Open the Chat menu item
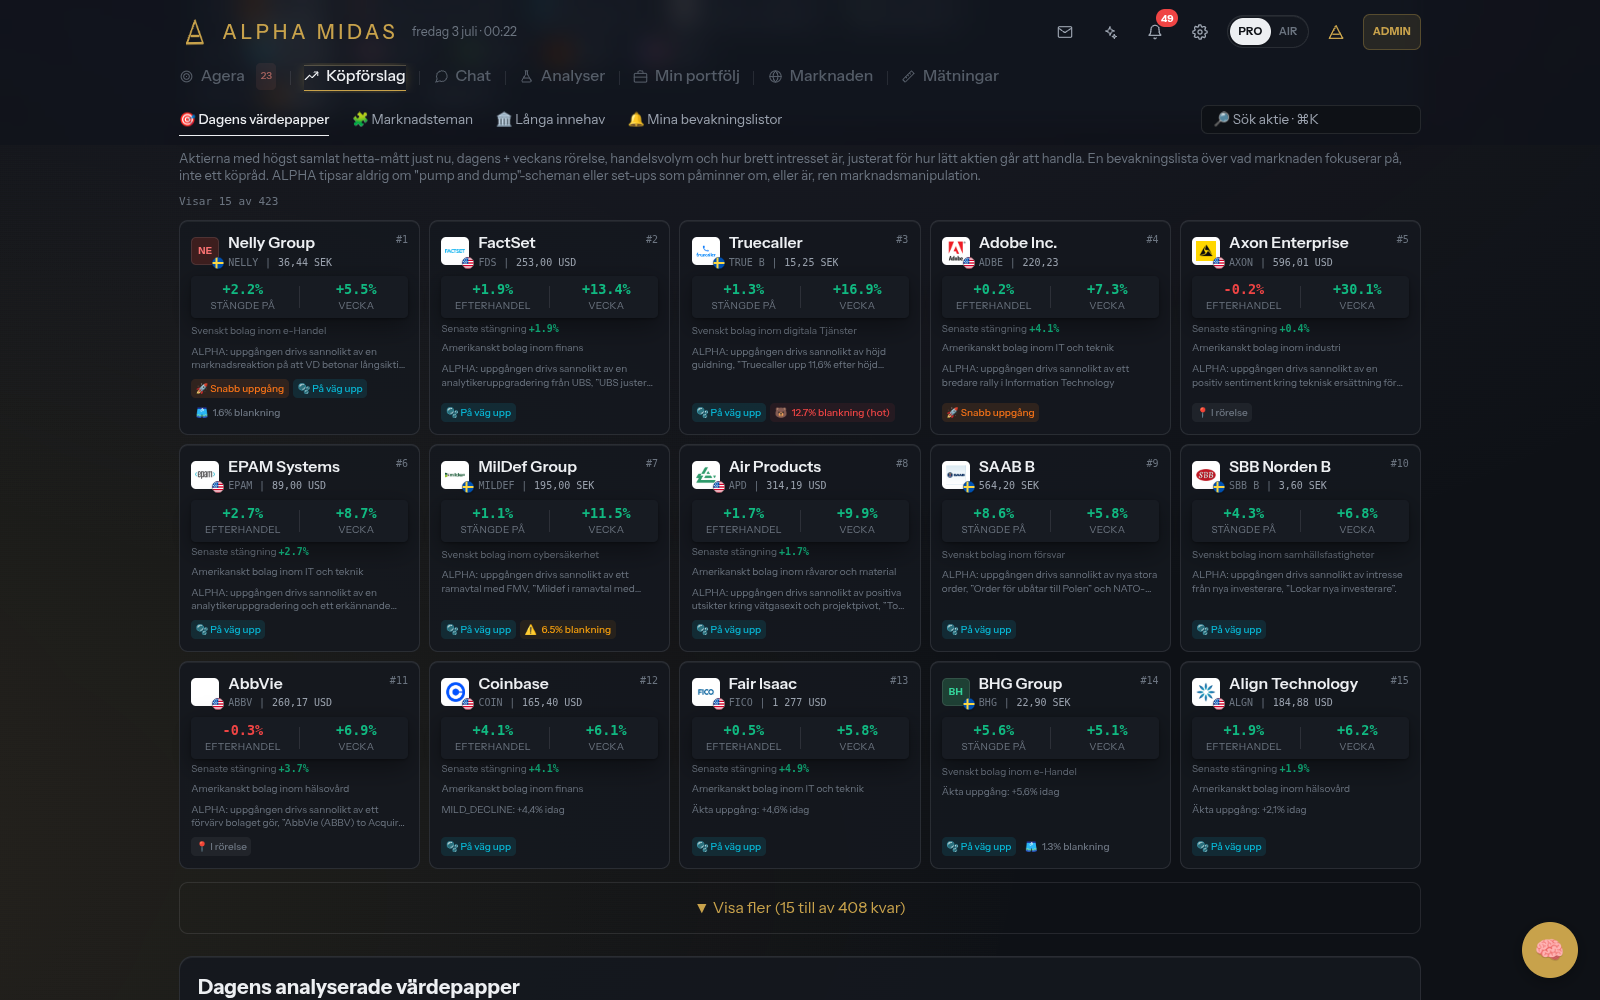The height and width of the screenshot is (1000, 1600). pos(463,76)
